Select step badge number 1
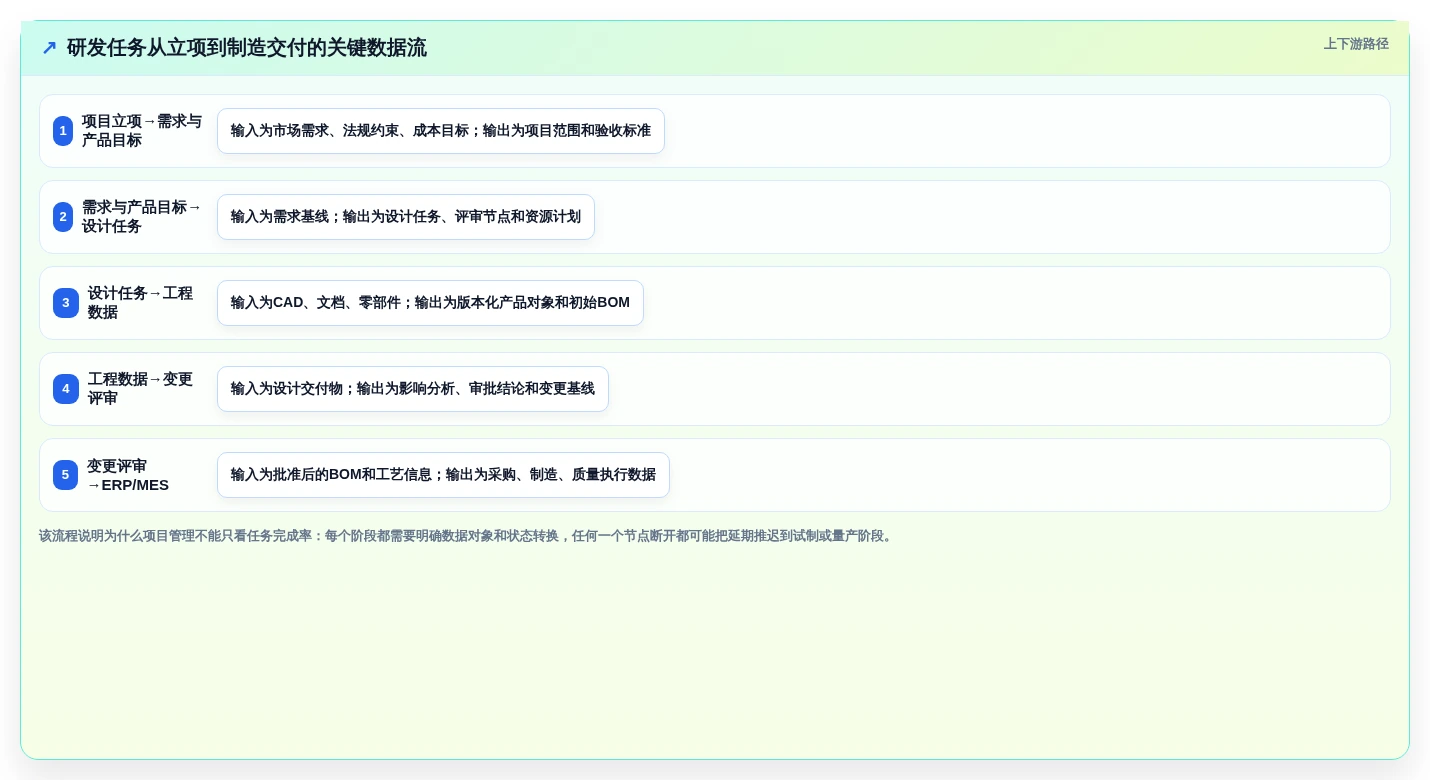Screen dimensions: 1430x780 coord(63,131)
